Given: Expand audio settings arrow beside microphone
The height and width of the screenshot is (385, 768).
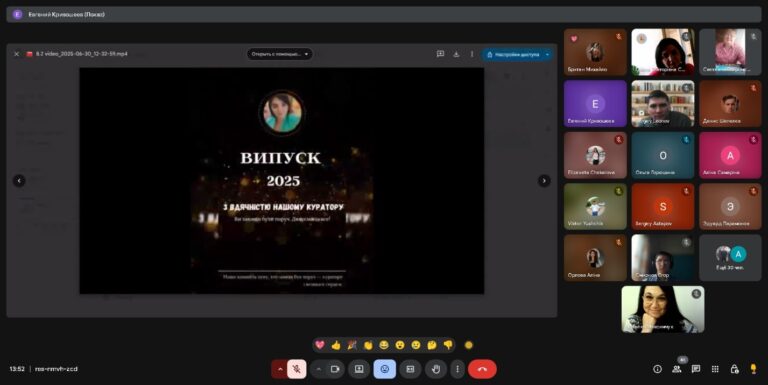Looking at the screenshot, I should click(x=280, y=369).
